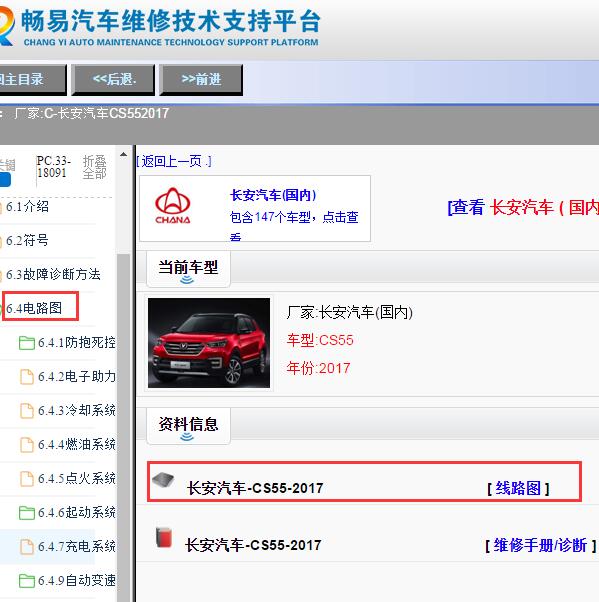Image resolution: width=599 pixels, height=602 pixels.
Task: Select tree item 6.2符号
Action: tap(27, 241)
